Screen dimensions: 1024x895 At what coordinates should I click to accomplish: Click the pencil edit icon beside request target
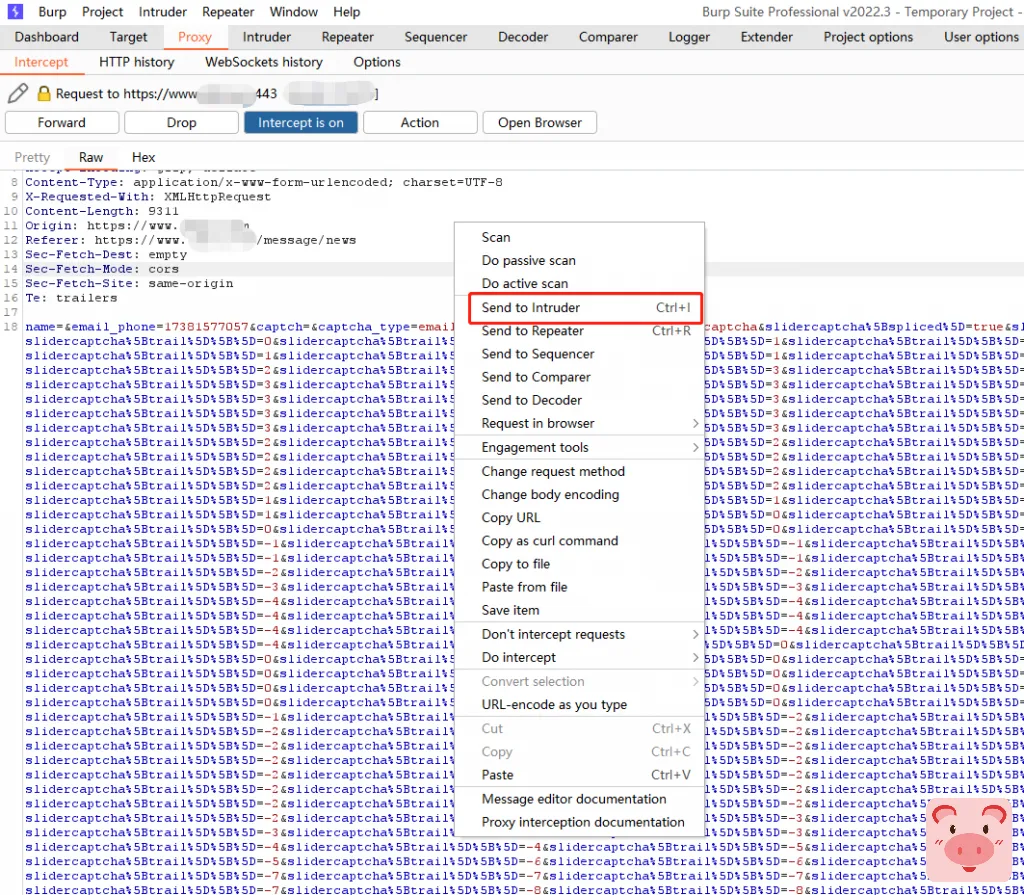[x=18, y=93]
